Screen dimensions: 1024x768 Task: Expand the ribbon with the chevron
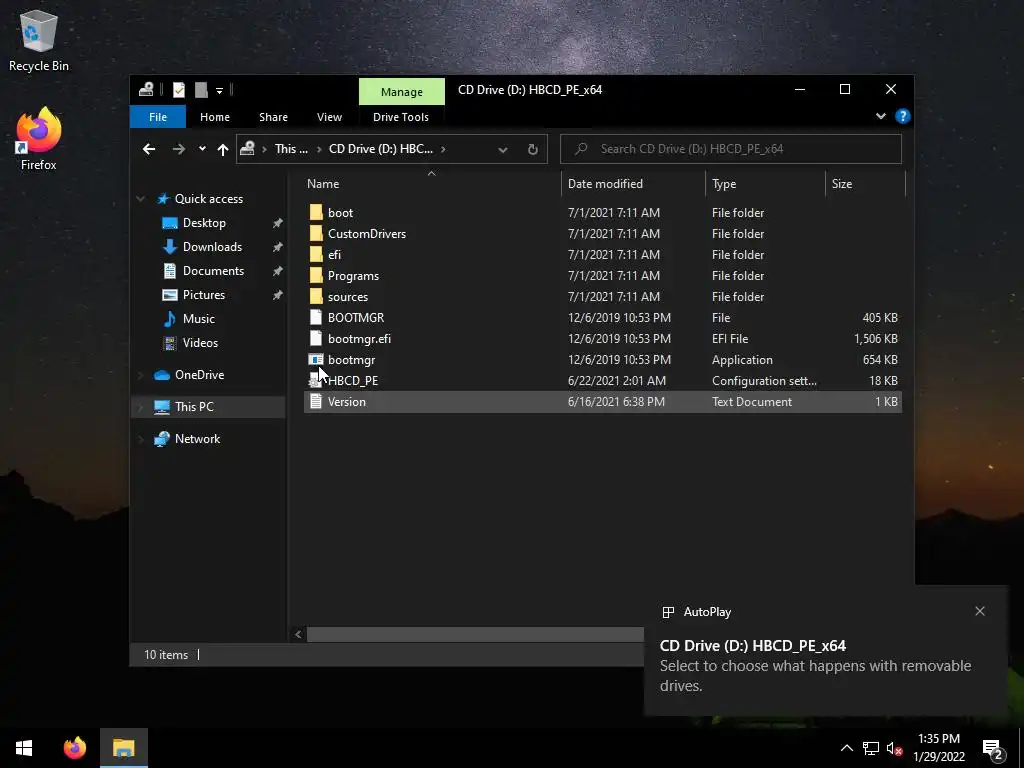click(881, 116)
